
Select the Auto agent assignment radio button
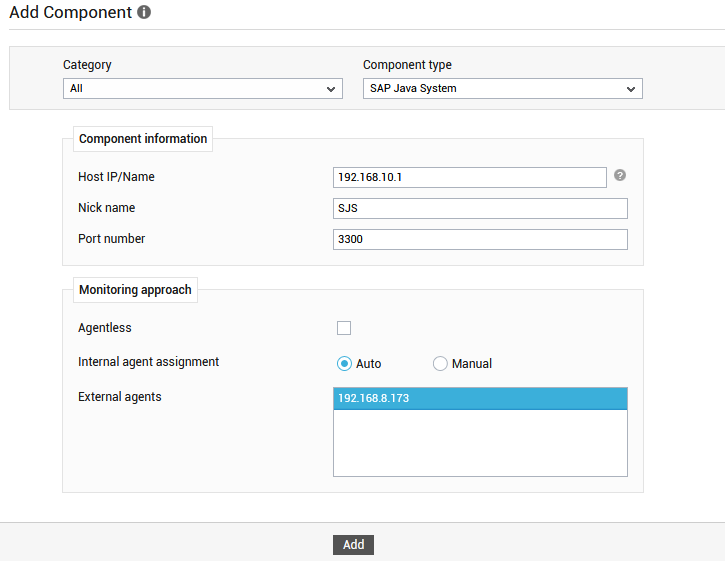point(344,364)
